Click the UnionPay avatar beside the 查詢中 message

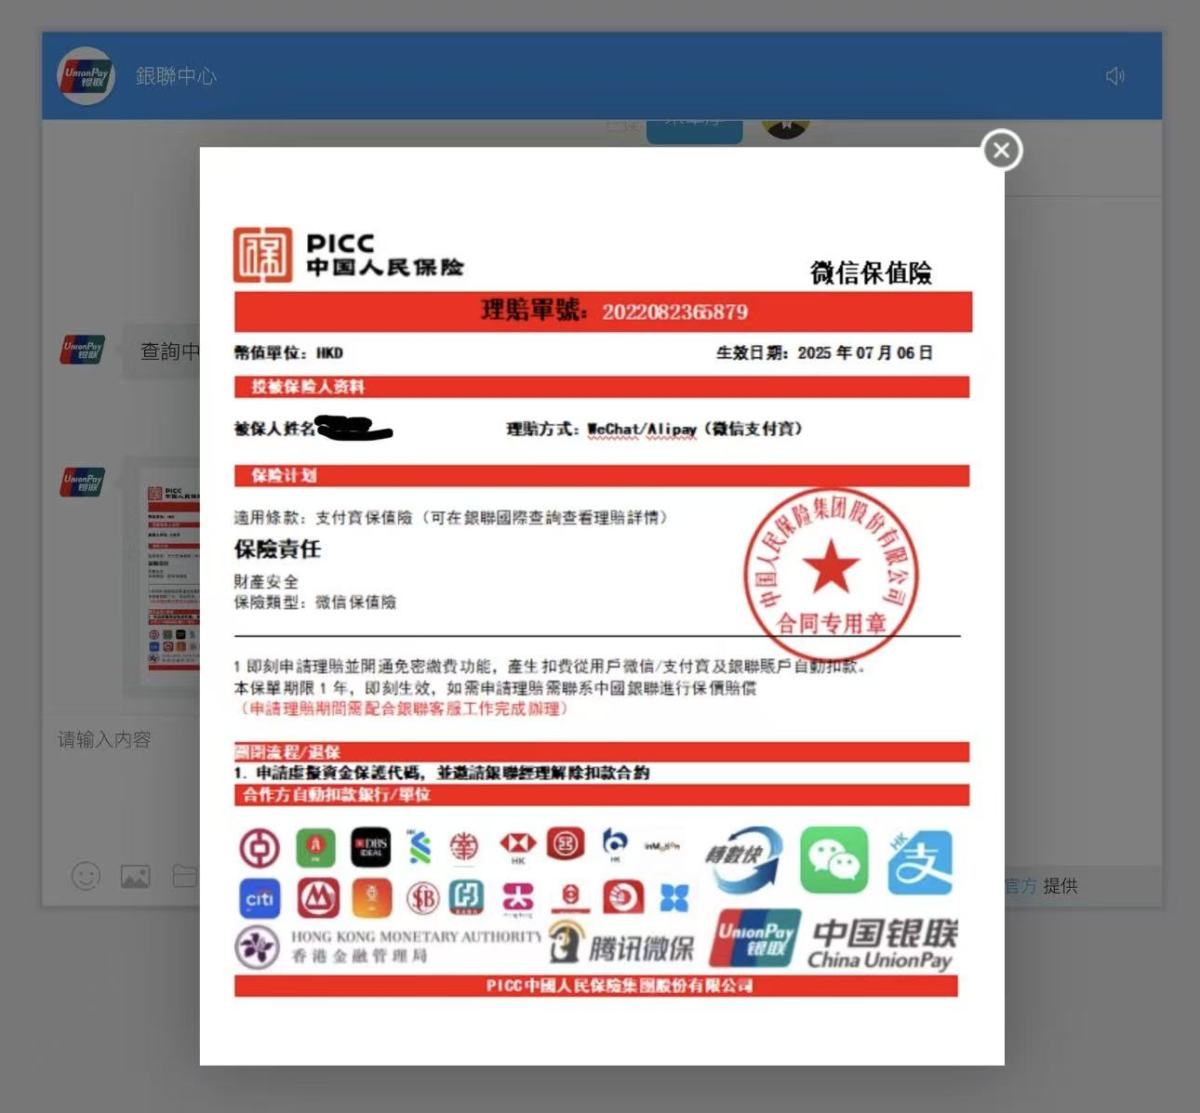83,349
